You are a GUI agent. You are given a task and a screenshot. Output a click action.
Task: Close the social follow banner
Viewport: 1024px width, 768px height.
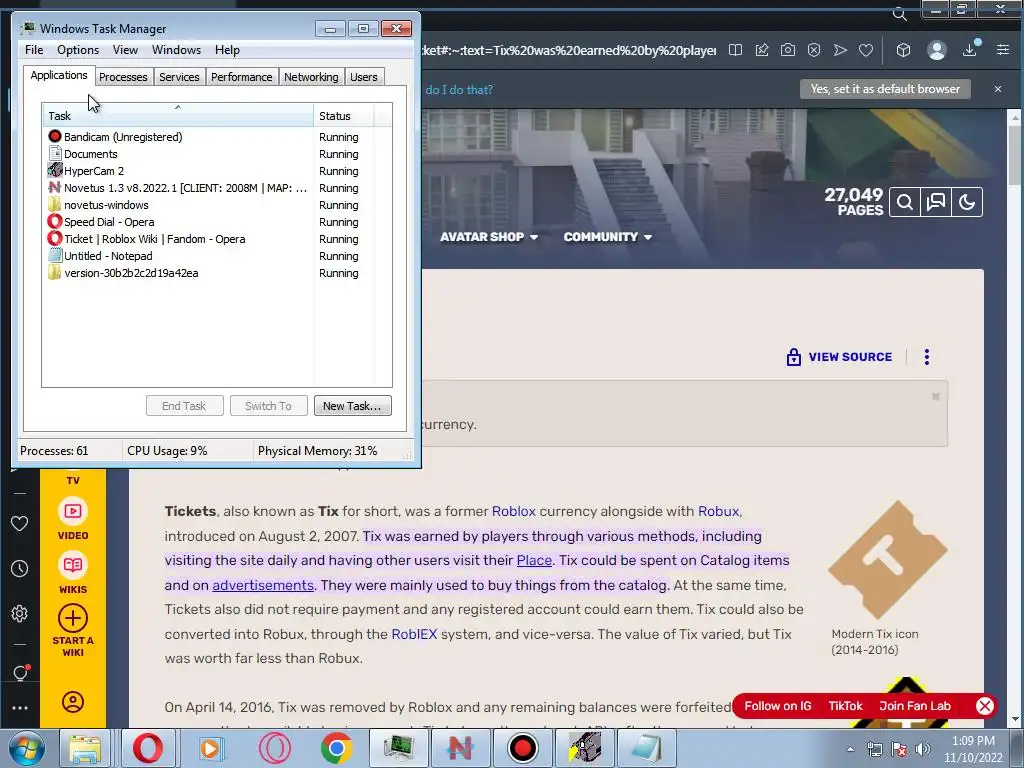(985, 706)
